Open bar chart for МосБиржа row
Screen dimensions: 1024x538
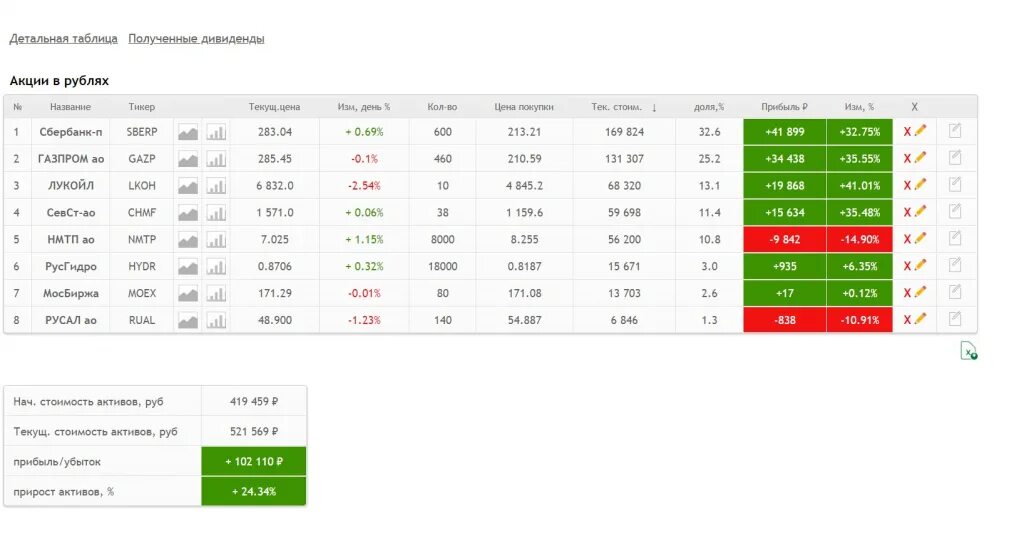click(x=216, y=294)
